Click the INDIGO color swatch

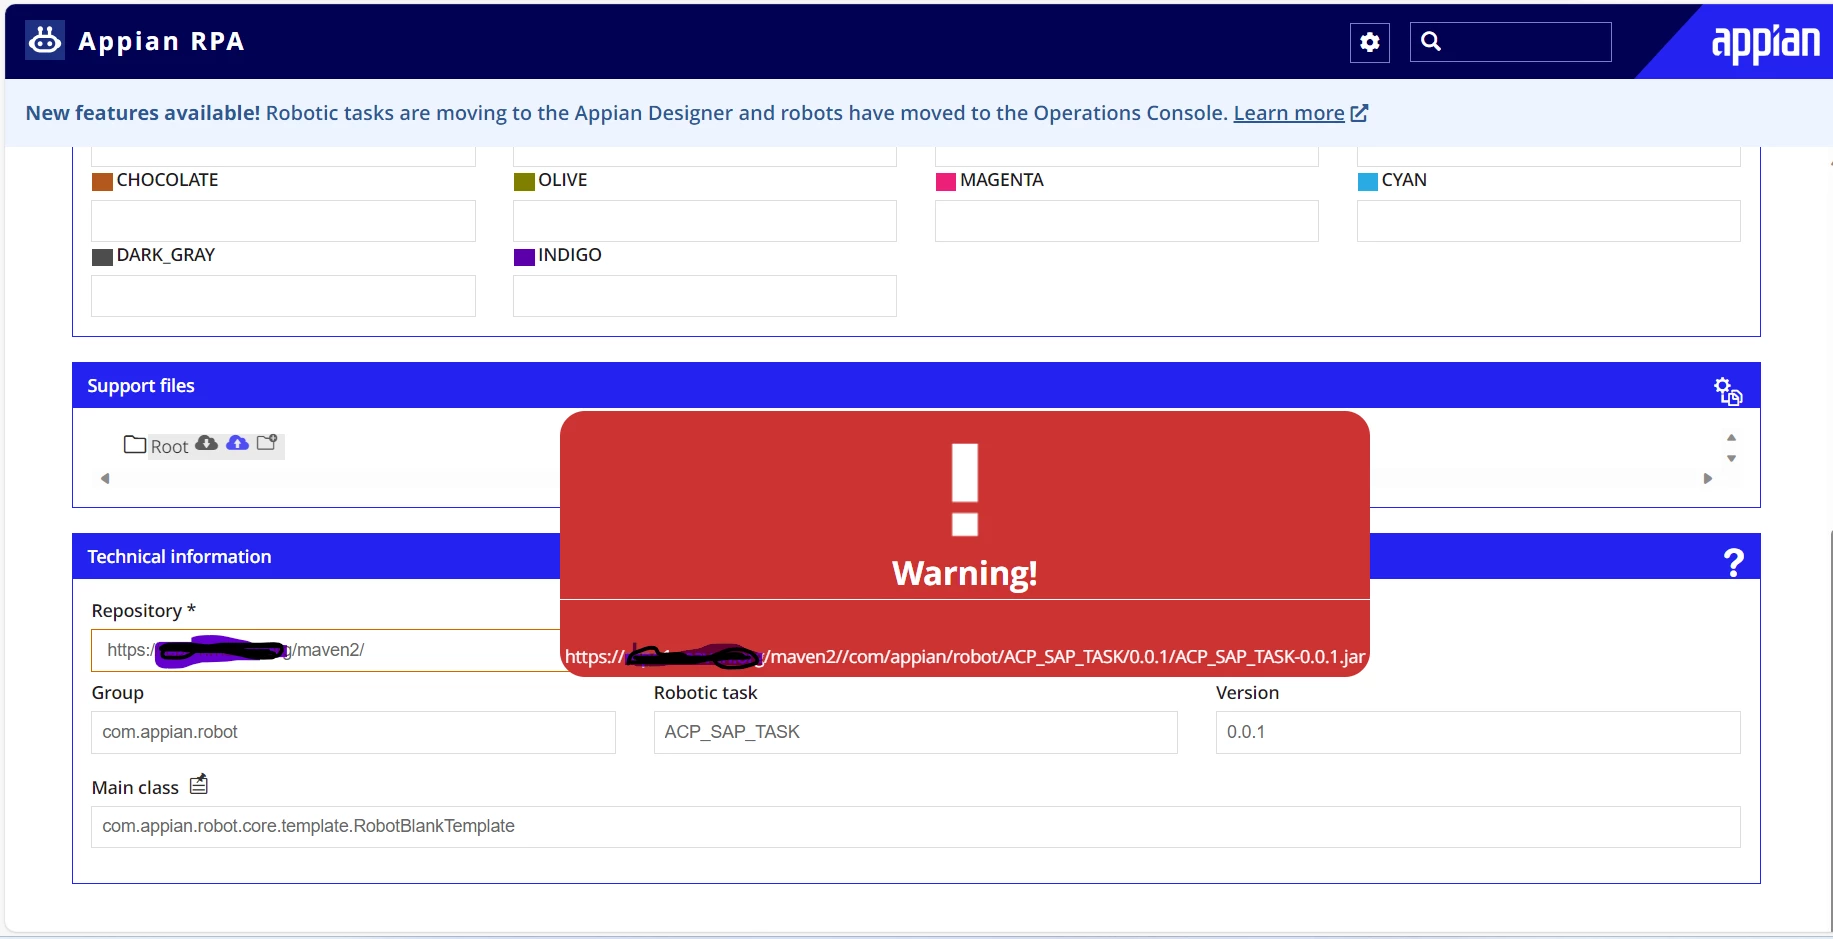(x=524, y=257)
